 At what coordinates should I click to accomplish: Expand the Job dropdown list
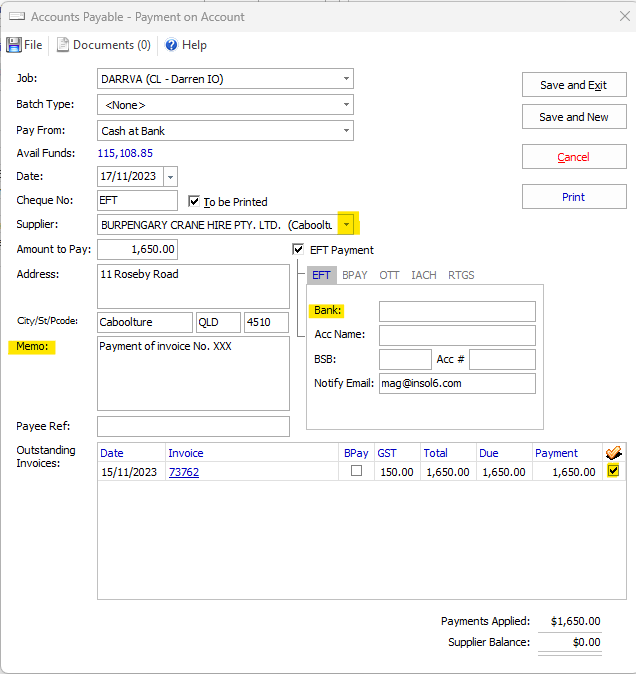[346, 78]
